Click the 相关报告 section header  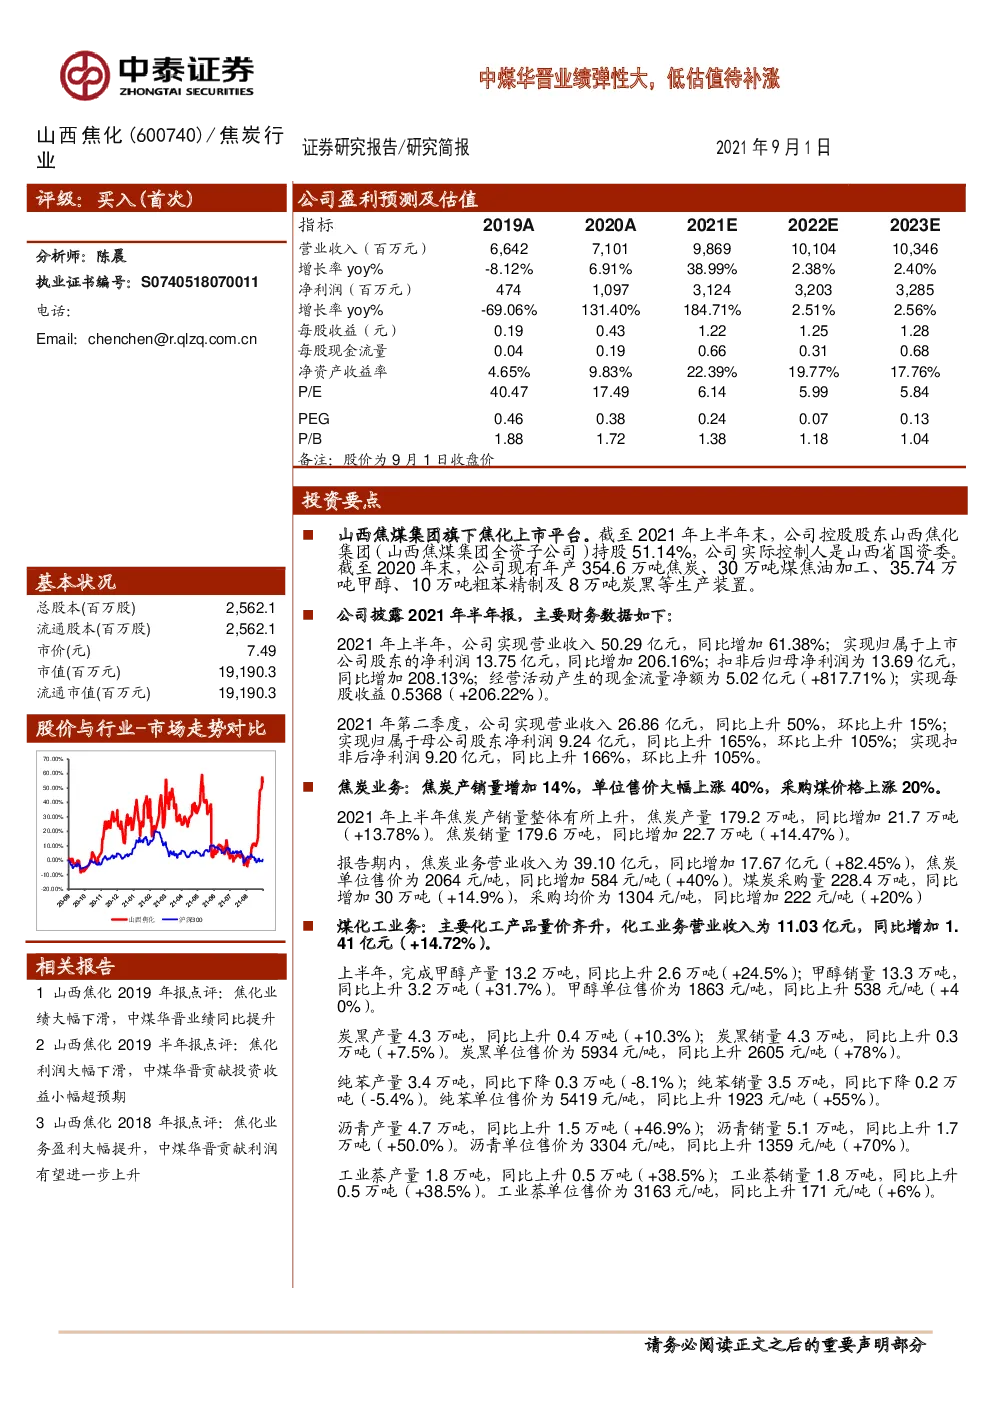157,966
